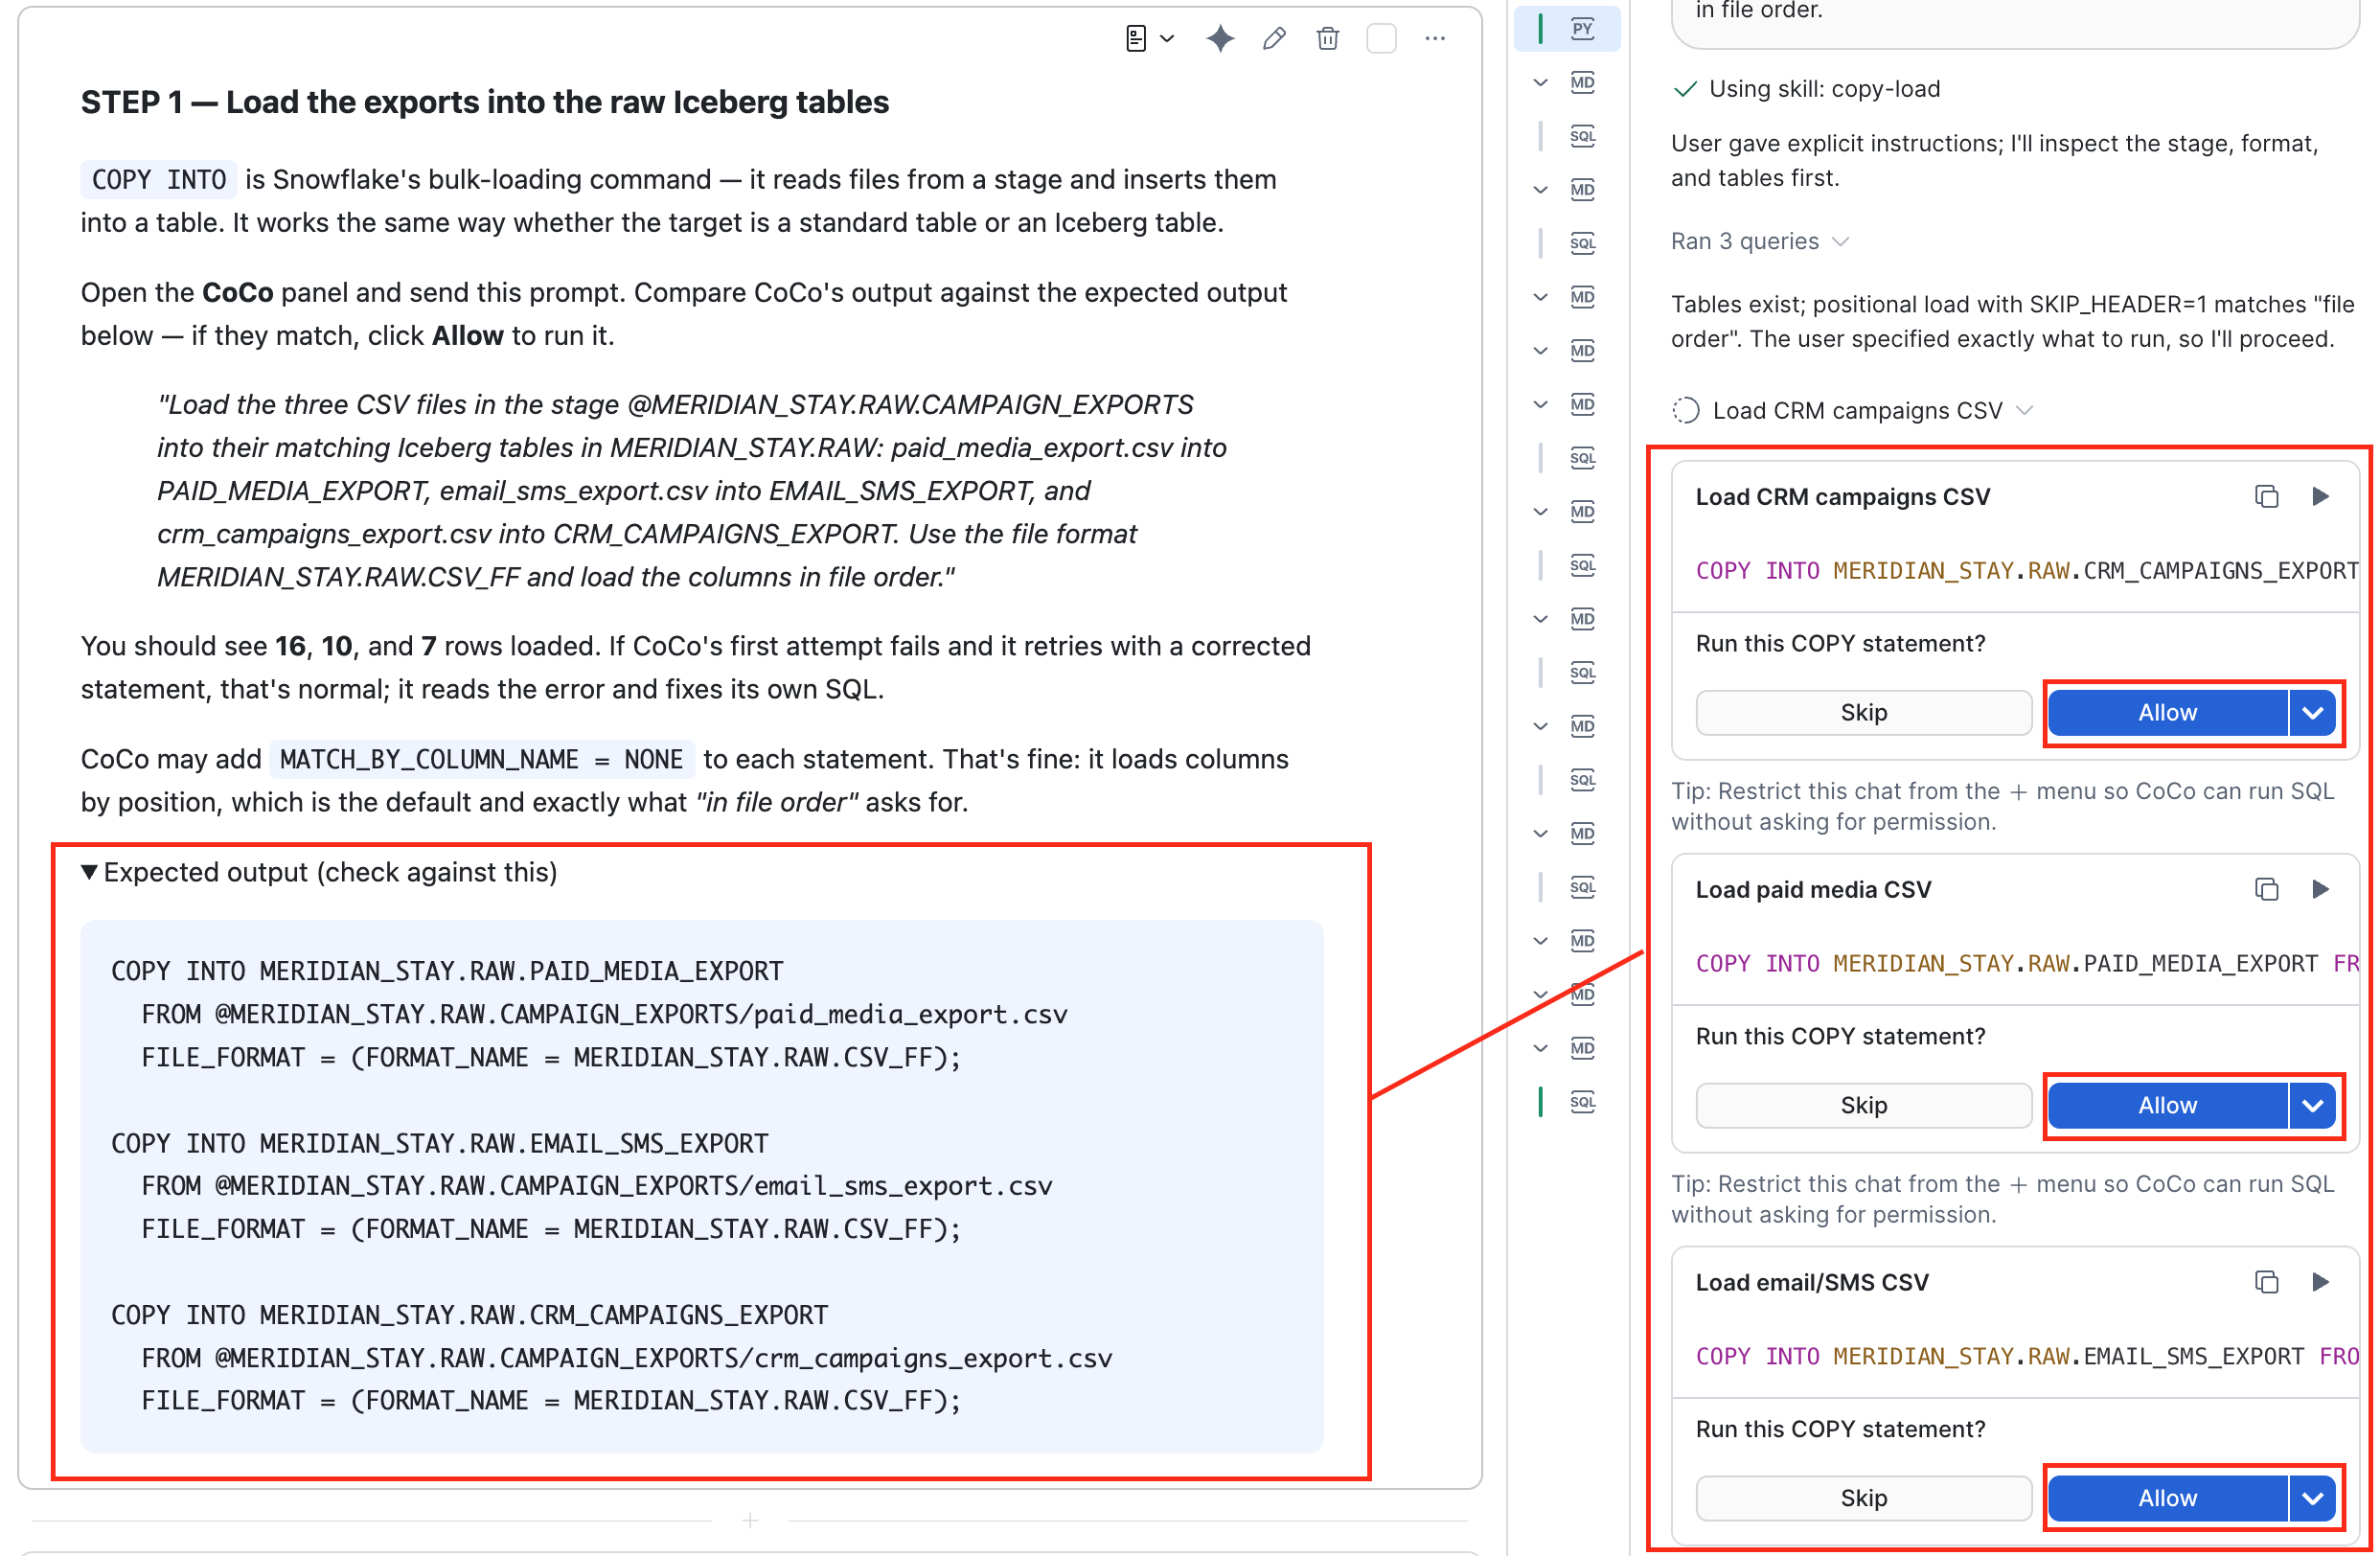Open Allow dropdown arrow for email/SMS statement
The image size is (2380, 1556).
pos(2312,1499)
